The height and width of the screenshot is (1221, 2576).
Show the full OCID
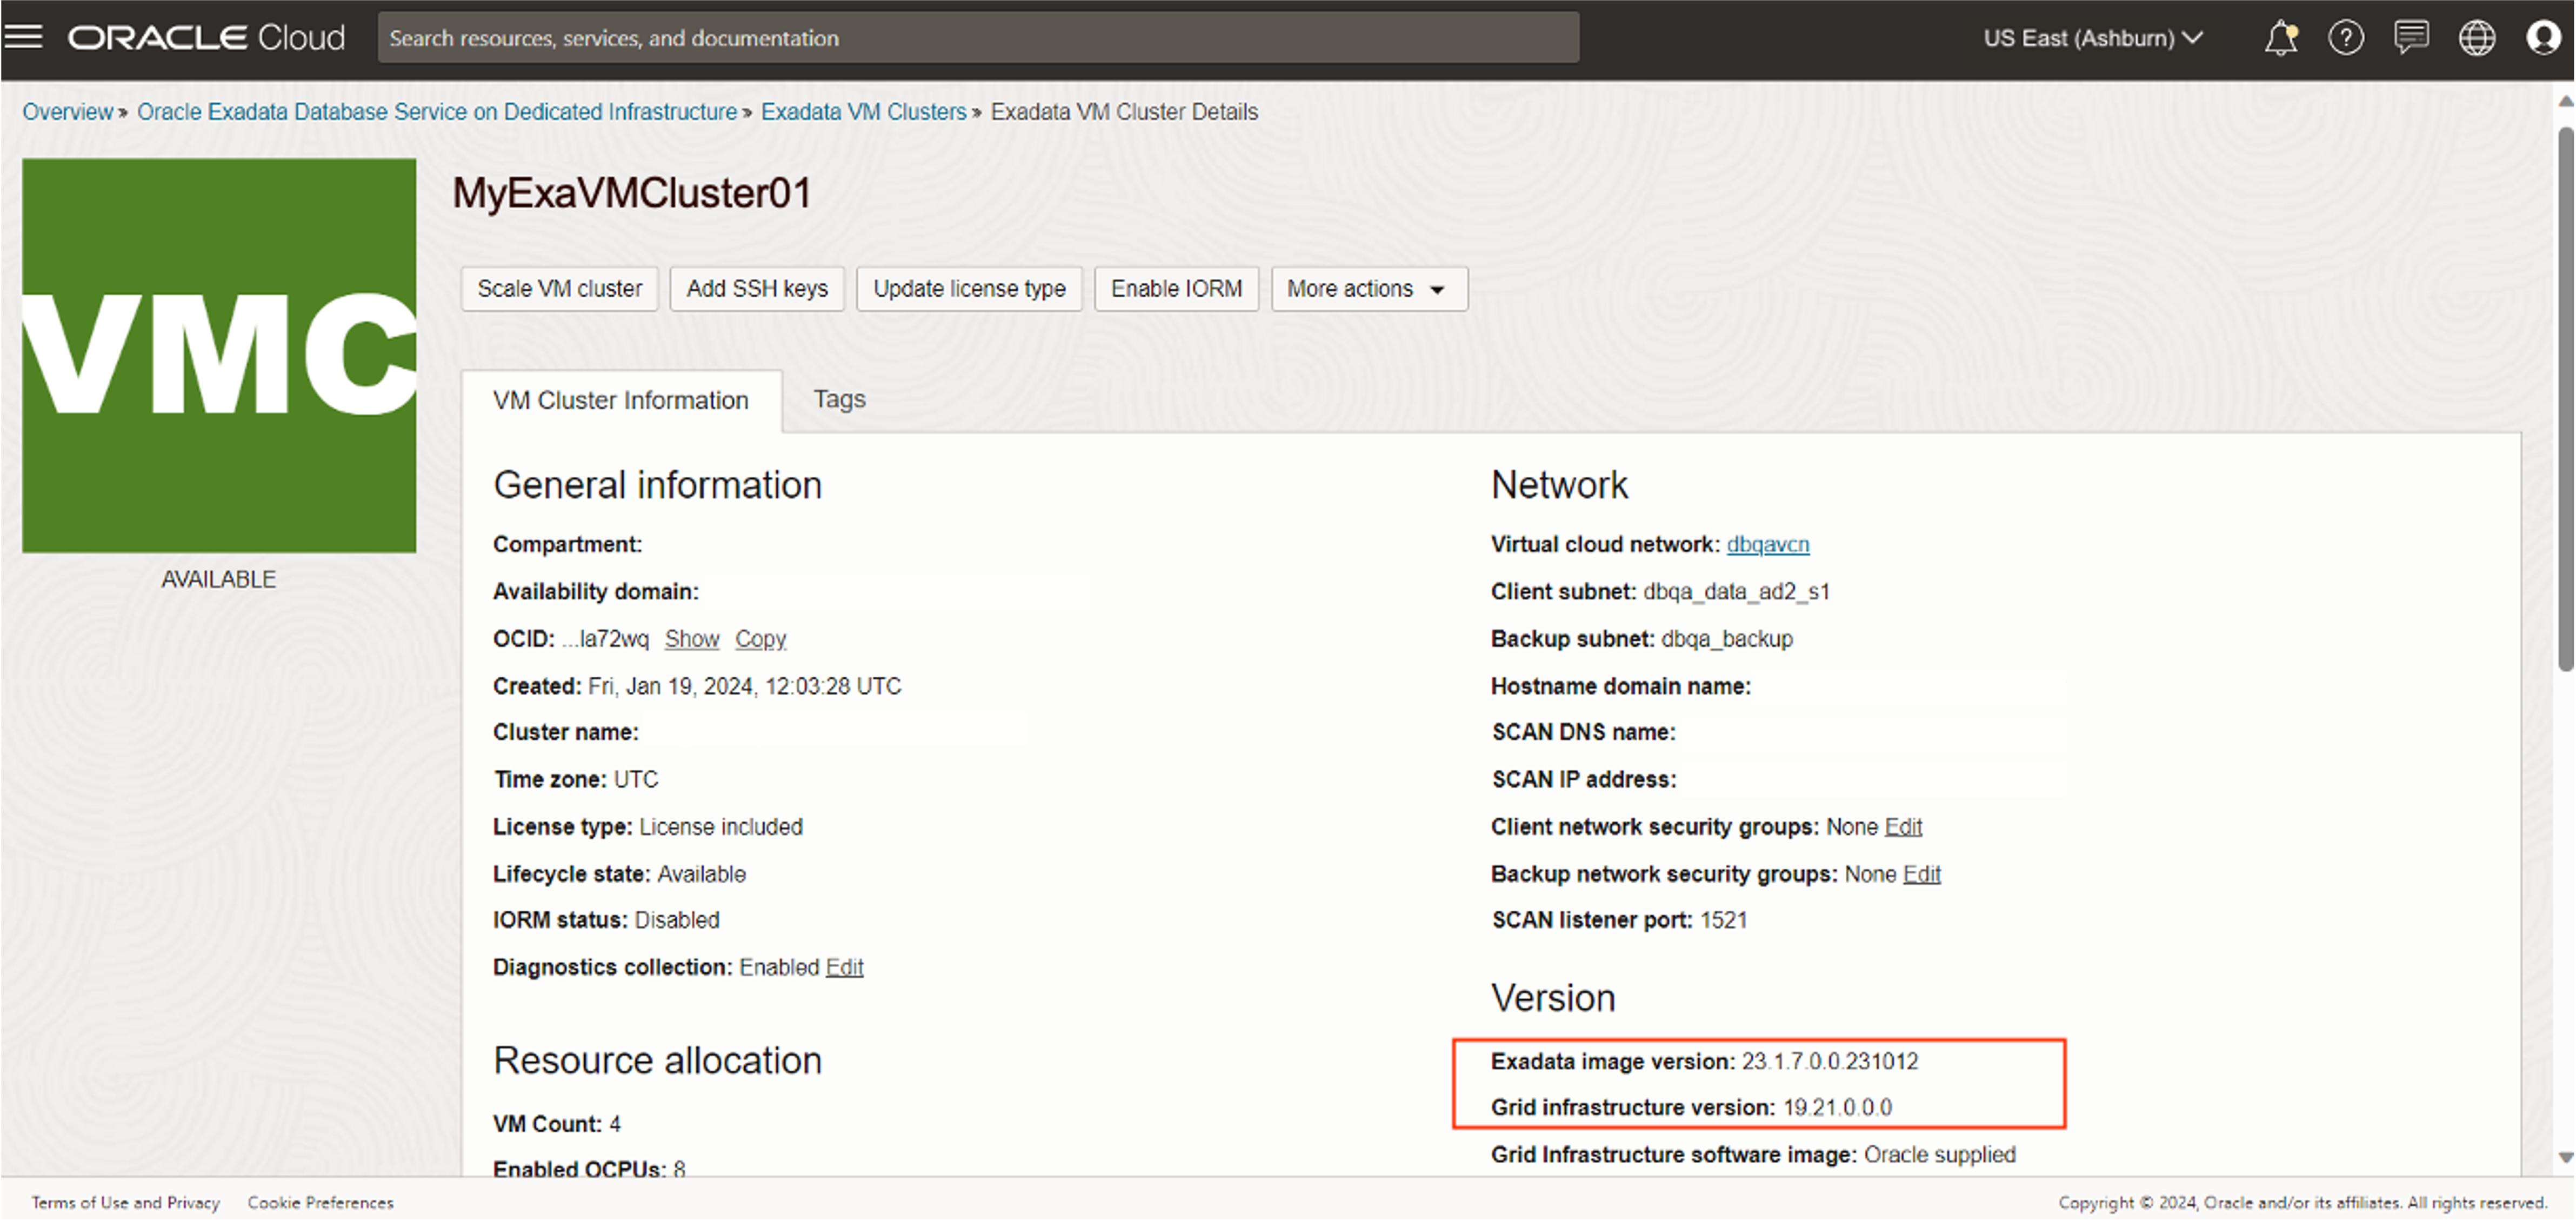pyautogui.click(x=692, y=639)
